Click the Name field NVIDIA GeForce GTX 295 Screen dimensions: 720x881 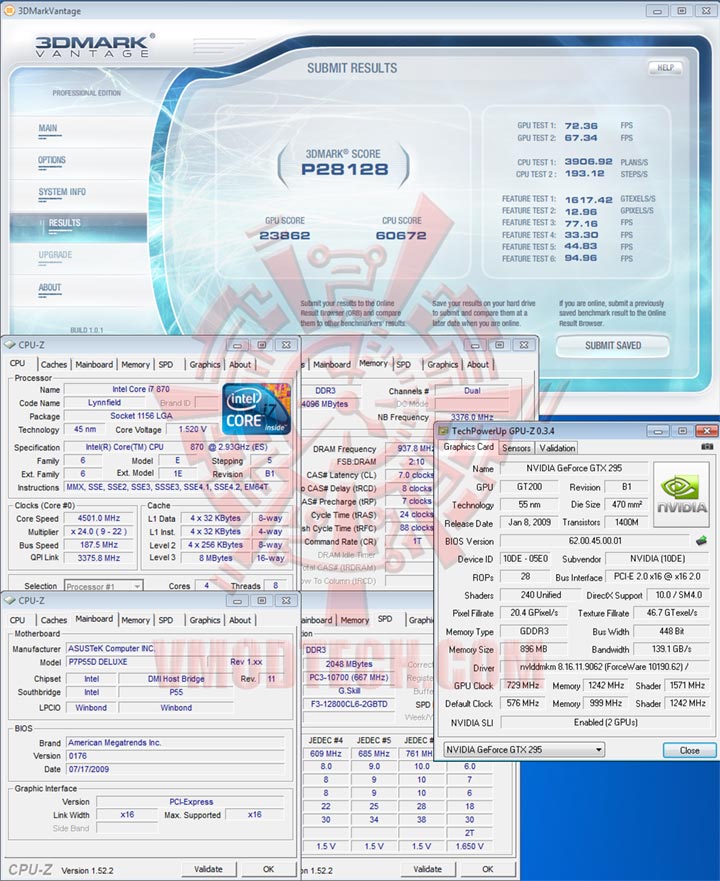click(573, 468)
